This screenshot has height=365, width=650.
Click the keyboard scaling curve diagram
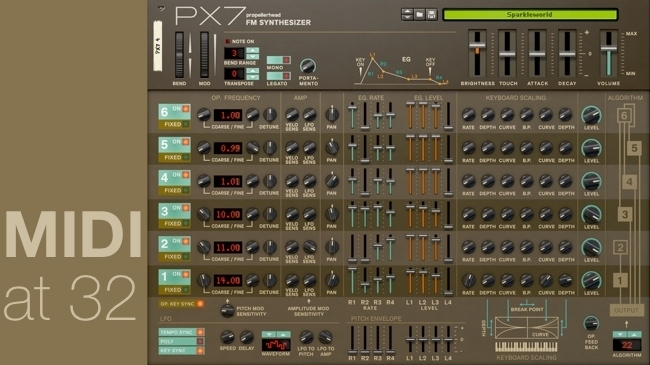[x=526, y=328]
